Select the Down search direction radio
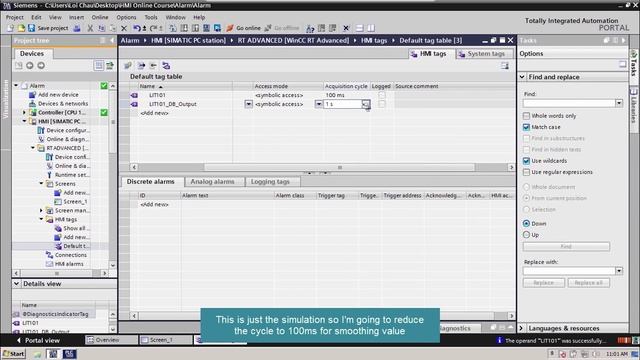Image resolution: width=640 pixels, height=360 pixels. 527,224
